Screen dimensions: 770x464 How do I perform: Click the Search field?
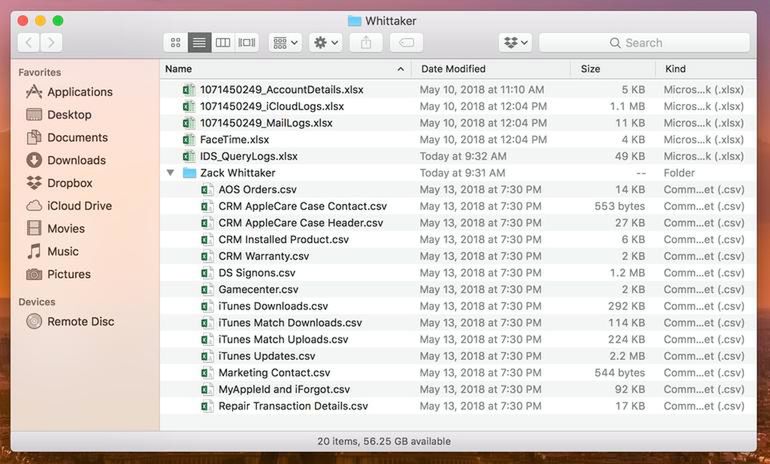(644, 43)
